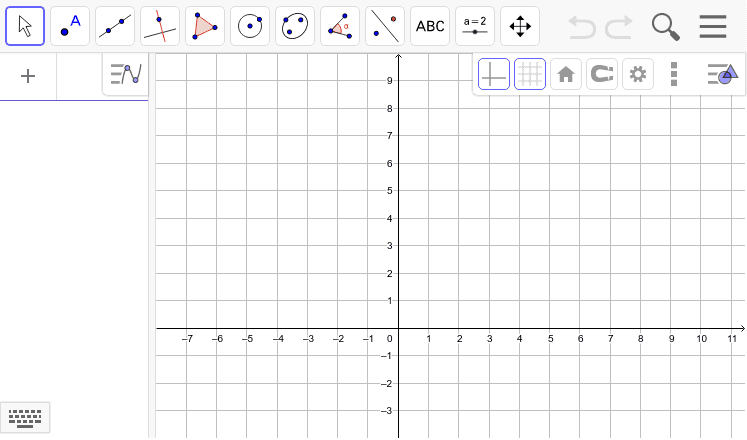Click x-axis label –7
This screenshot has height=440, width=747.
click(x=187, y=339)
